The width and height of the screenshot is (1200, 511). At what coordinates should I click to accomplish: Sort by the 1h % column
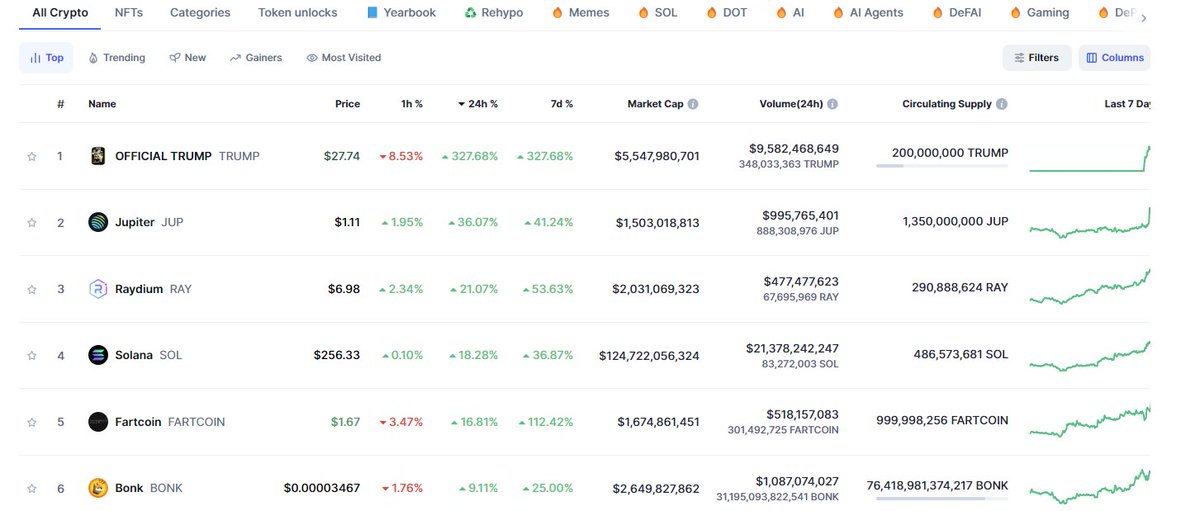tap(411, 104)
